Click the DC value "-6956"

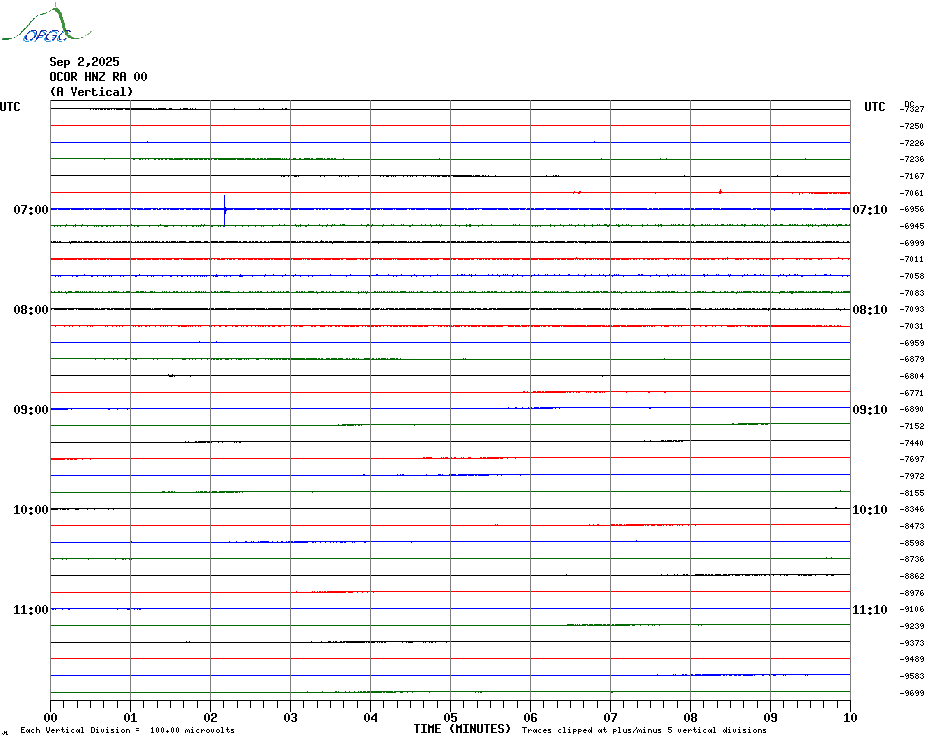click(x=912, y=209)
